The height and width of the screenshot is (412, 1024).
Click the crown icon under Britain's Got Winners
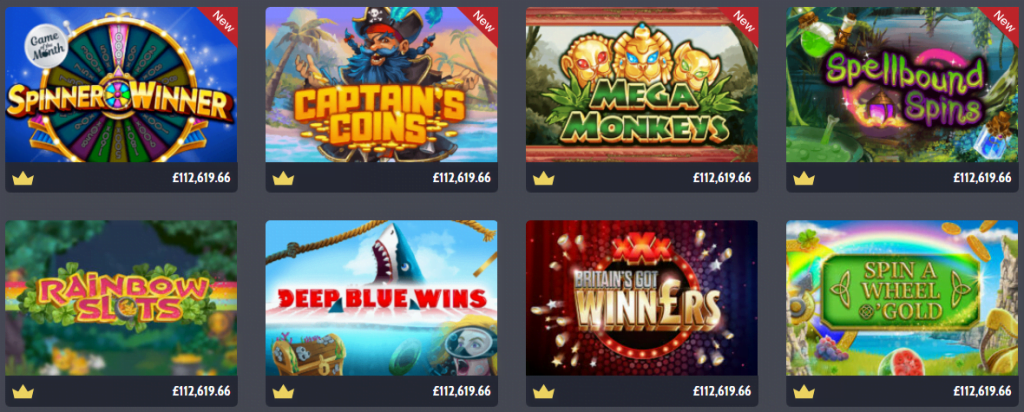543,392
